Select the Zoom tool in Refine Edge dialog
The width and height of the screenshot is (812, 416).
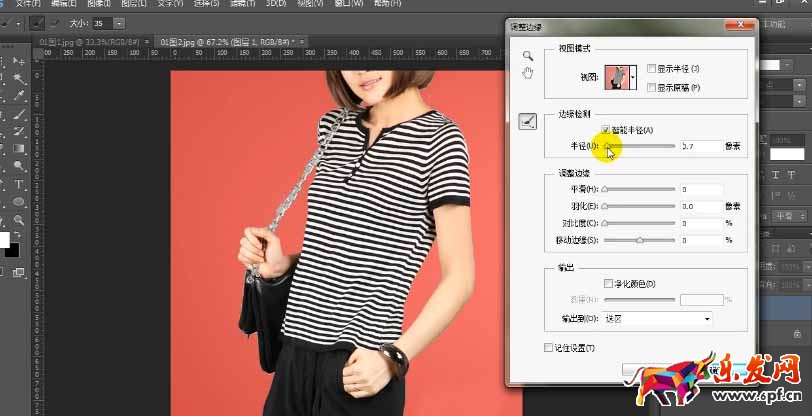pos(528,57)
